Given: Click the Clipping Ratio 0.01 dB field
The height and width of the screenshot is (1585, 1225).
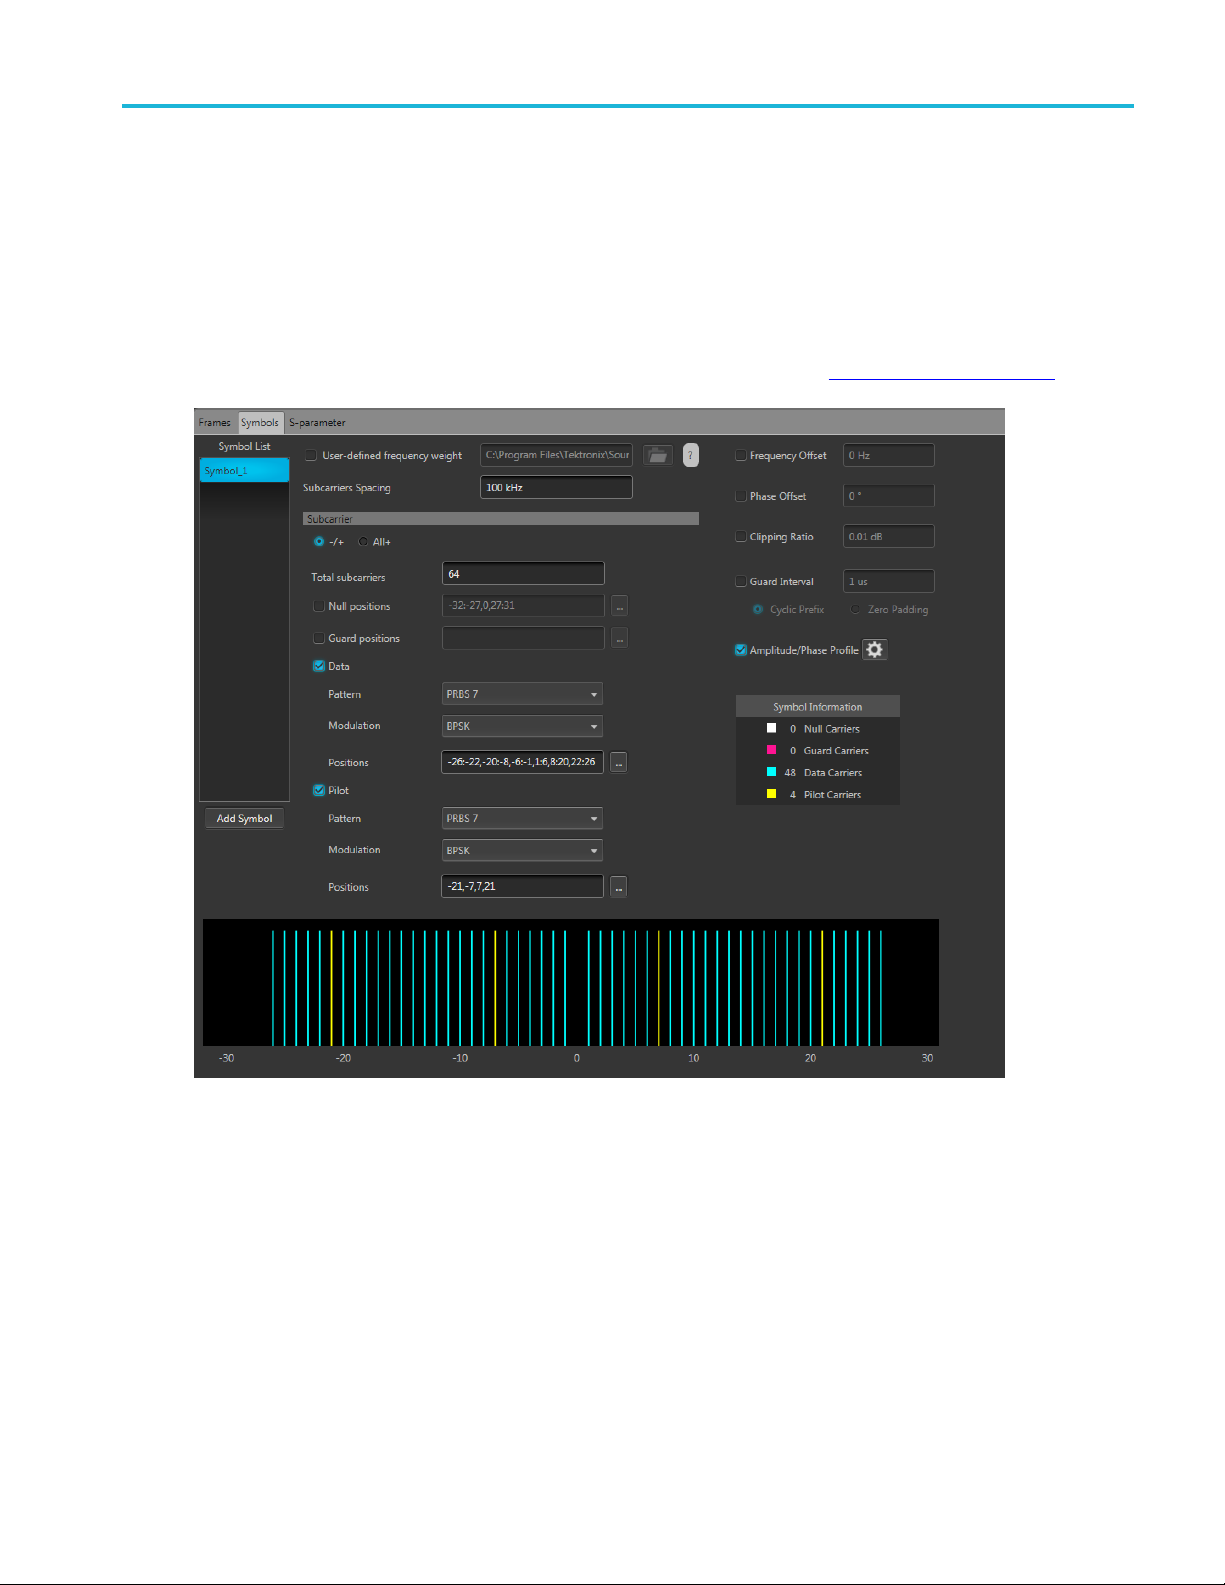Looking at the screenshot, I should tap(889, 536).
